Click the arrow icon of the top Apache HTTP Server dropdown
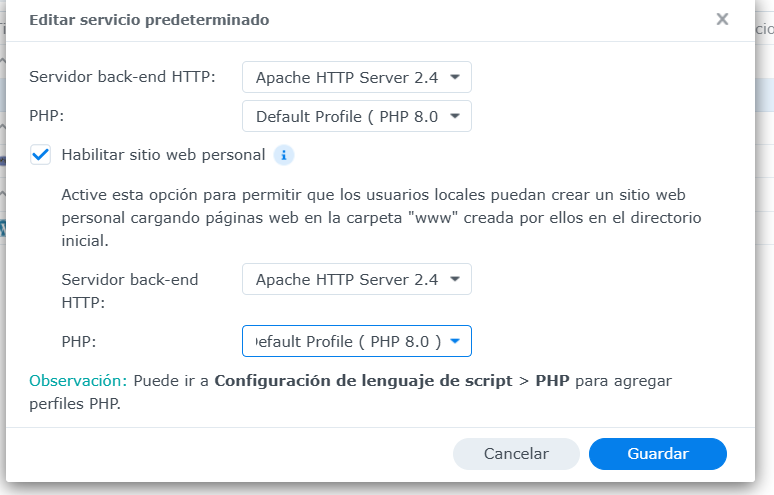 coord(456,77)
